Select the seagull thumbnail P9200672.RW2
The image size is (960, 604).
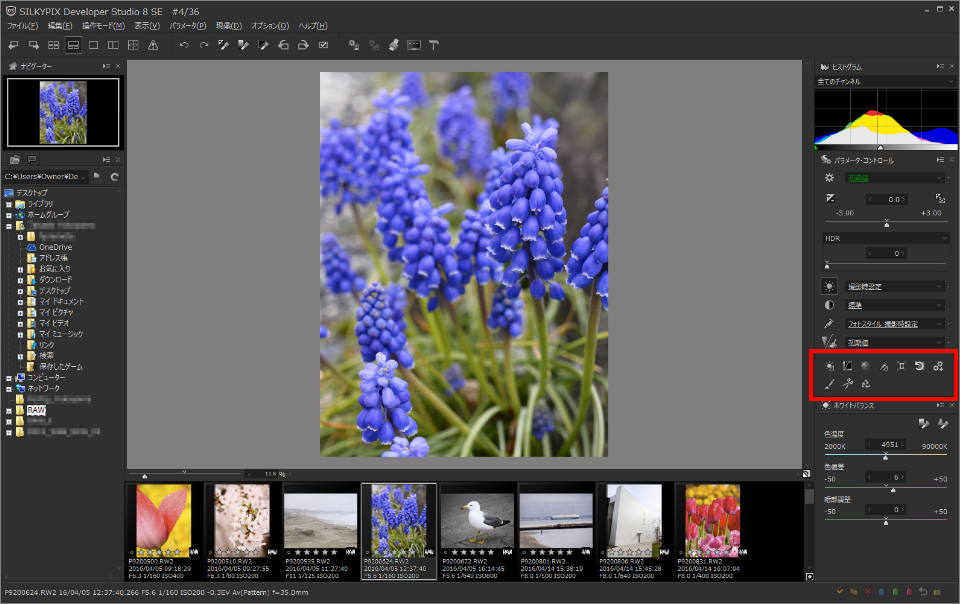477,521
